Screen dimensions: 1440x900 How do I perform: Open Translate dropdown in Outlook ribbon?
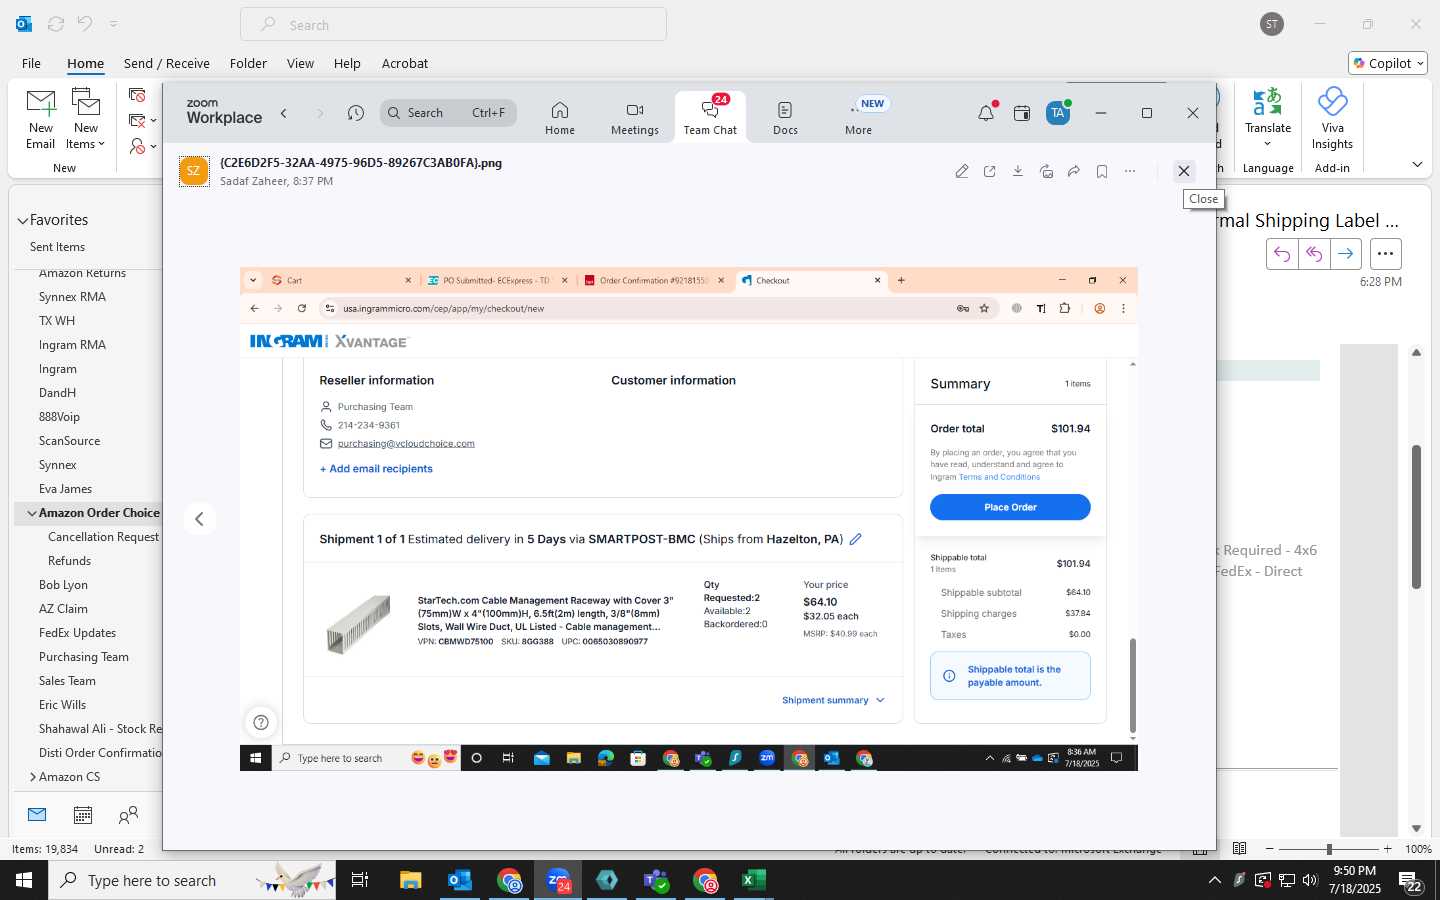click(1268, 120)
